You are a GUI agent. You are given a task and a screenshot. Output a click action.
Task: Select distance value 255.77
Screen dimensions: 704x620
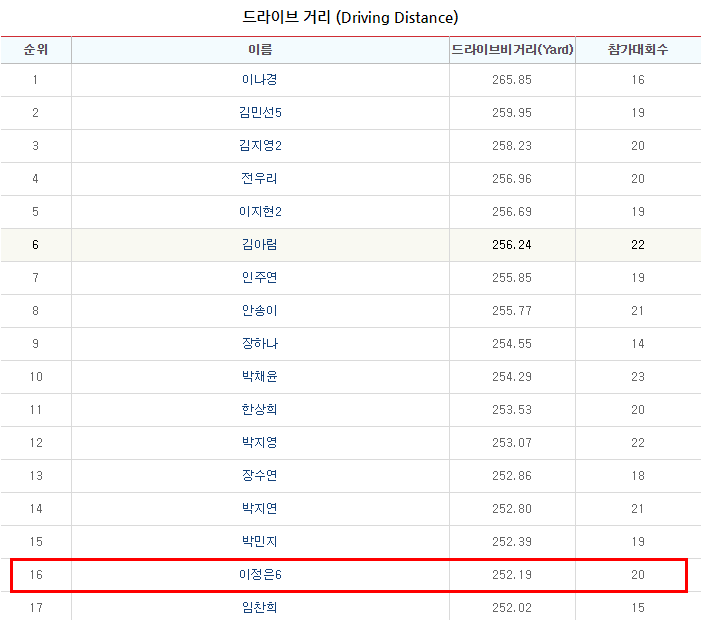click(512, 311)
